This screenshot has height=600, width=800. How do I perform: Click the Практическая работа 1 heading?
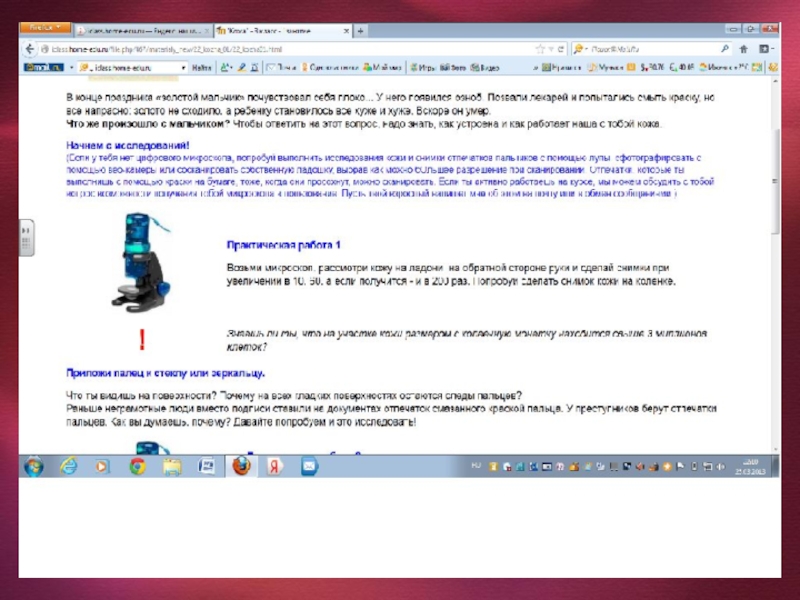(x=284, y=245)
